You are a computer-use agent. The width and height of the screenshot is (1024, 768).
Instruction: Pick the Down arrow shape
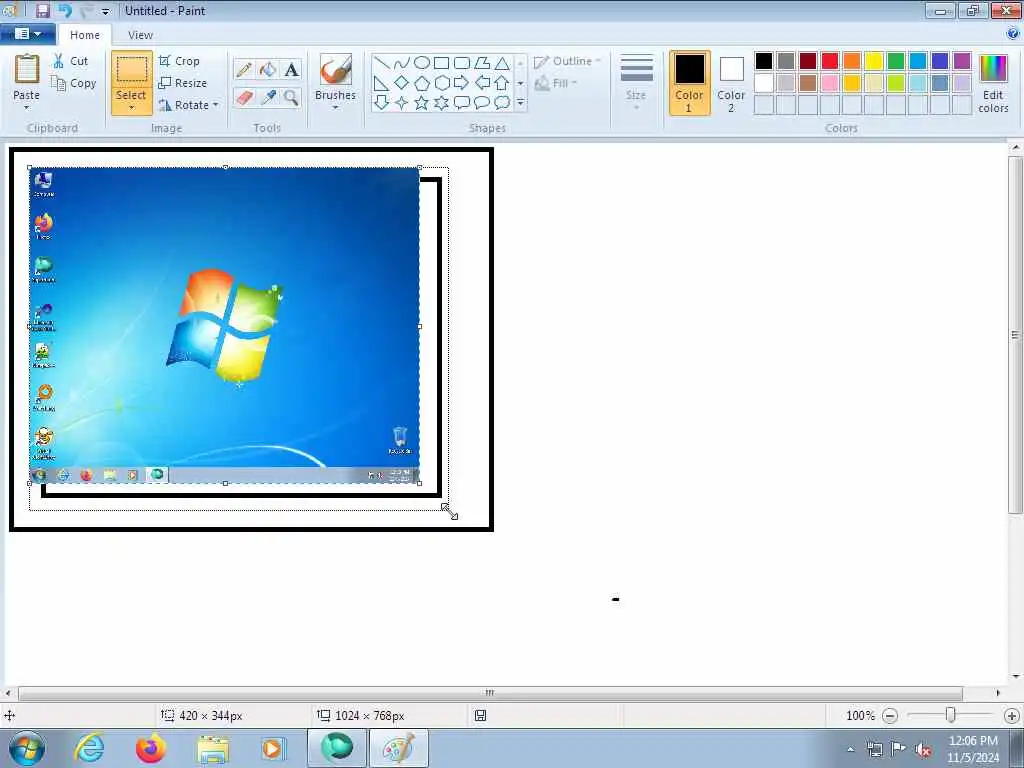pos(382,103)
